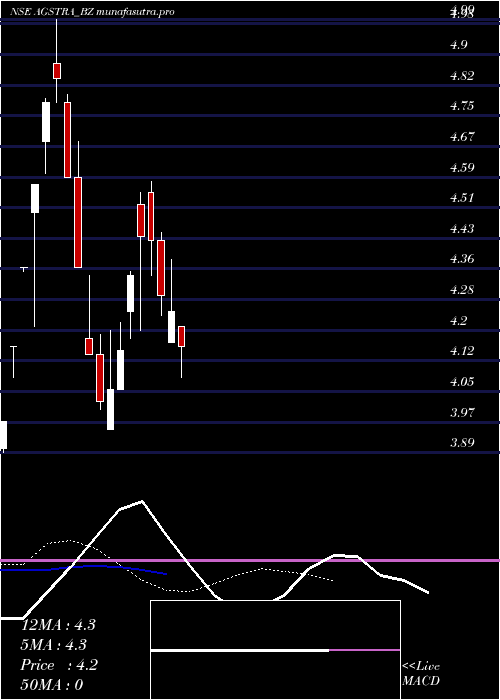Click the 4.9 price axis label
The width and height of the screenshot is (500, 700).
tap(459, 45)
